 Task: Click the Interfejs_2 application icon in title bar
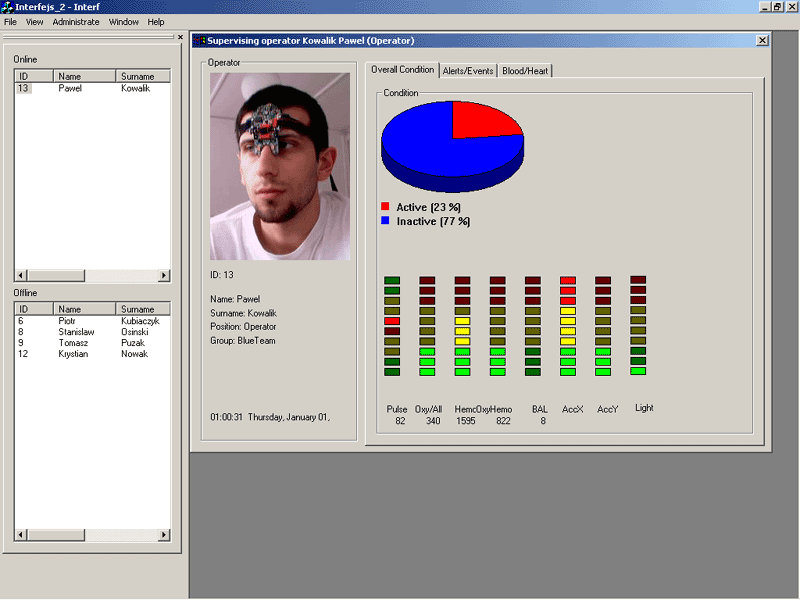(7, 7)
